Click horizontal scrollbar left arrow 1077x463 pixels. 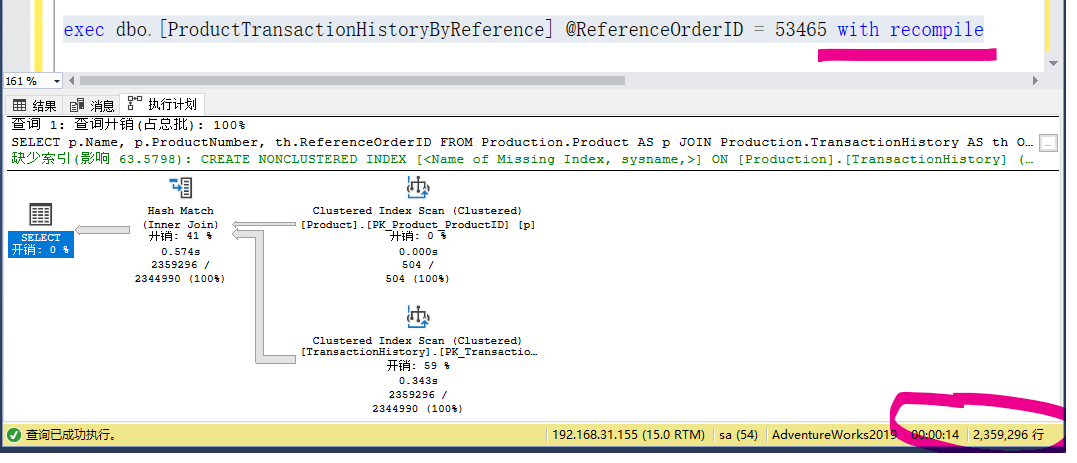(73, 81)
